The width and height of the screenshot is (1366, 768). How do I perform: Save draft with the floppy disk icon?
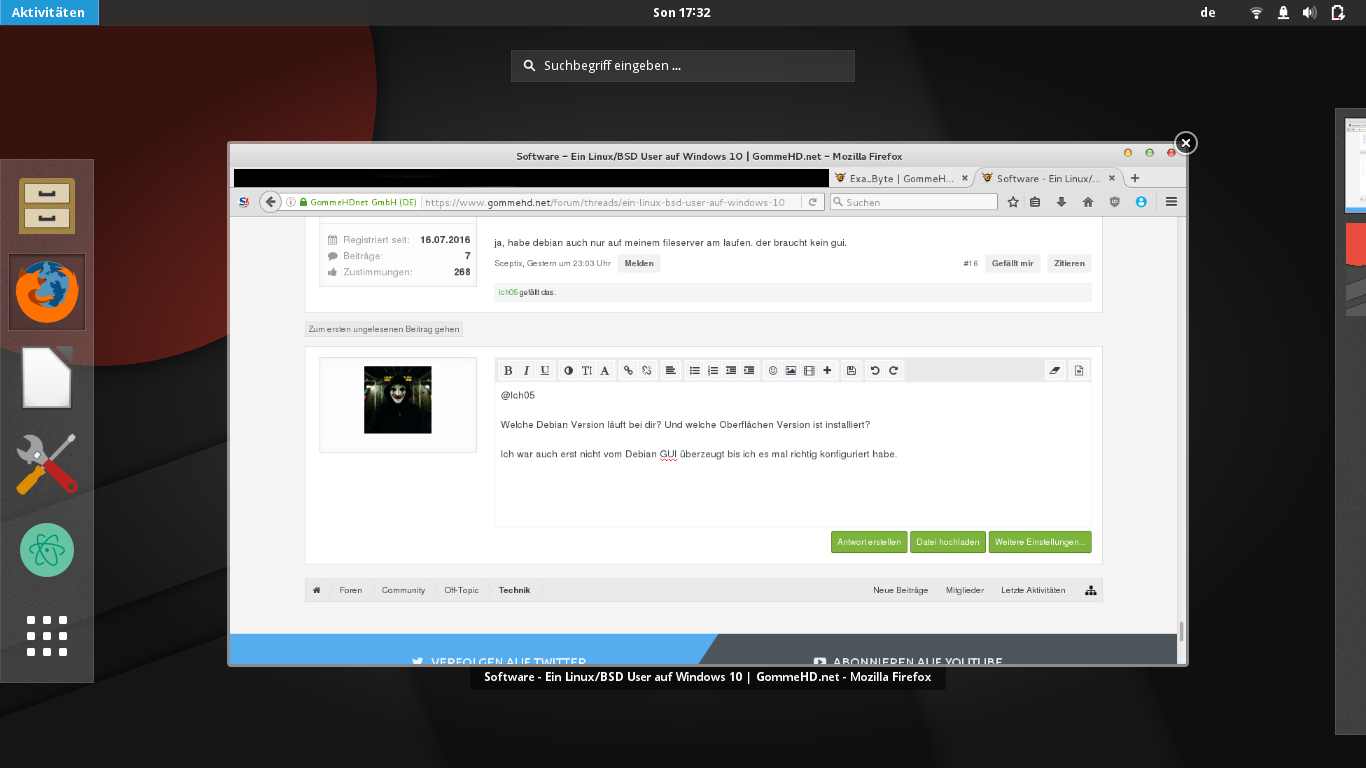851,371
